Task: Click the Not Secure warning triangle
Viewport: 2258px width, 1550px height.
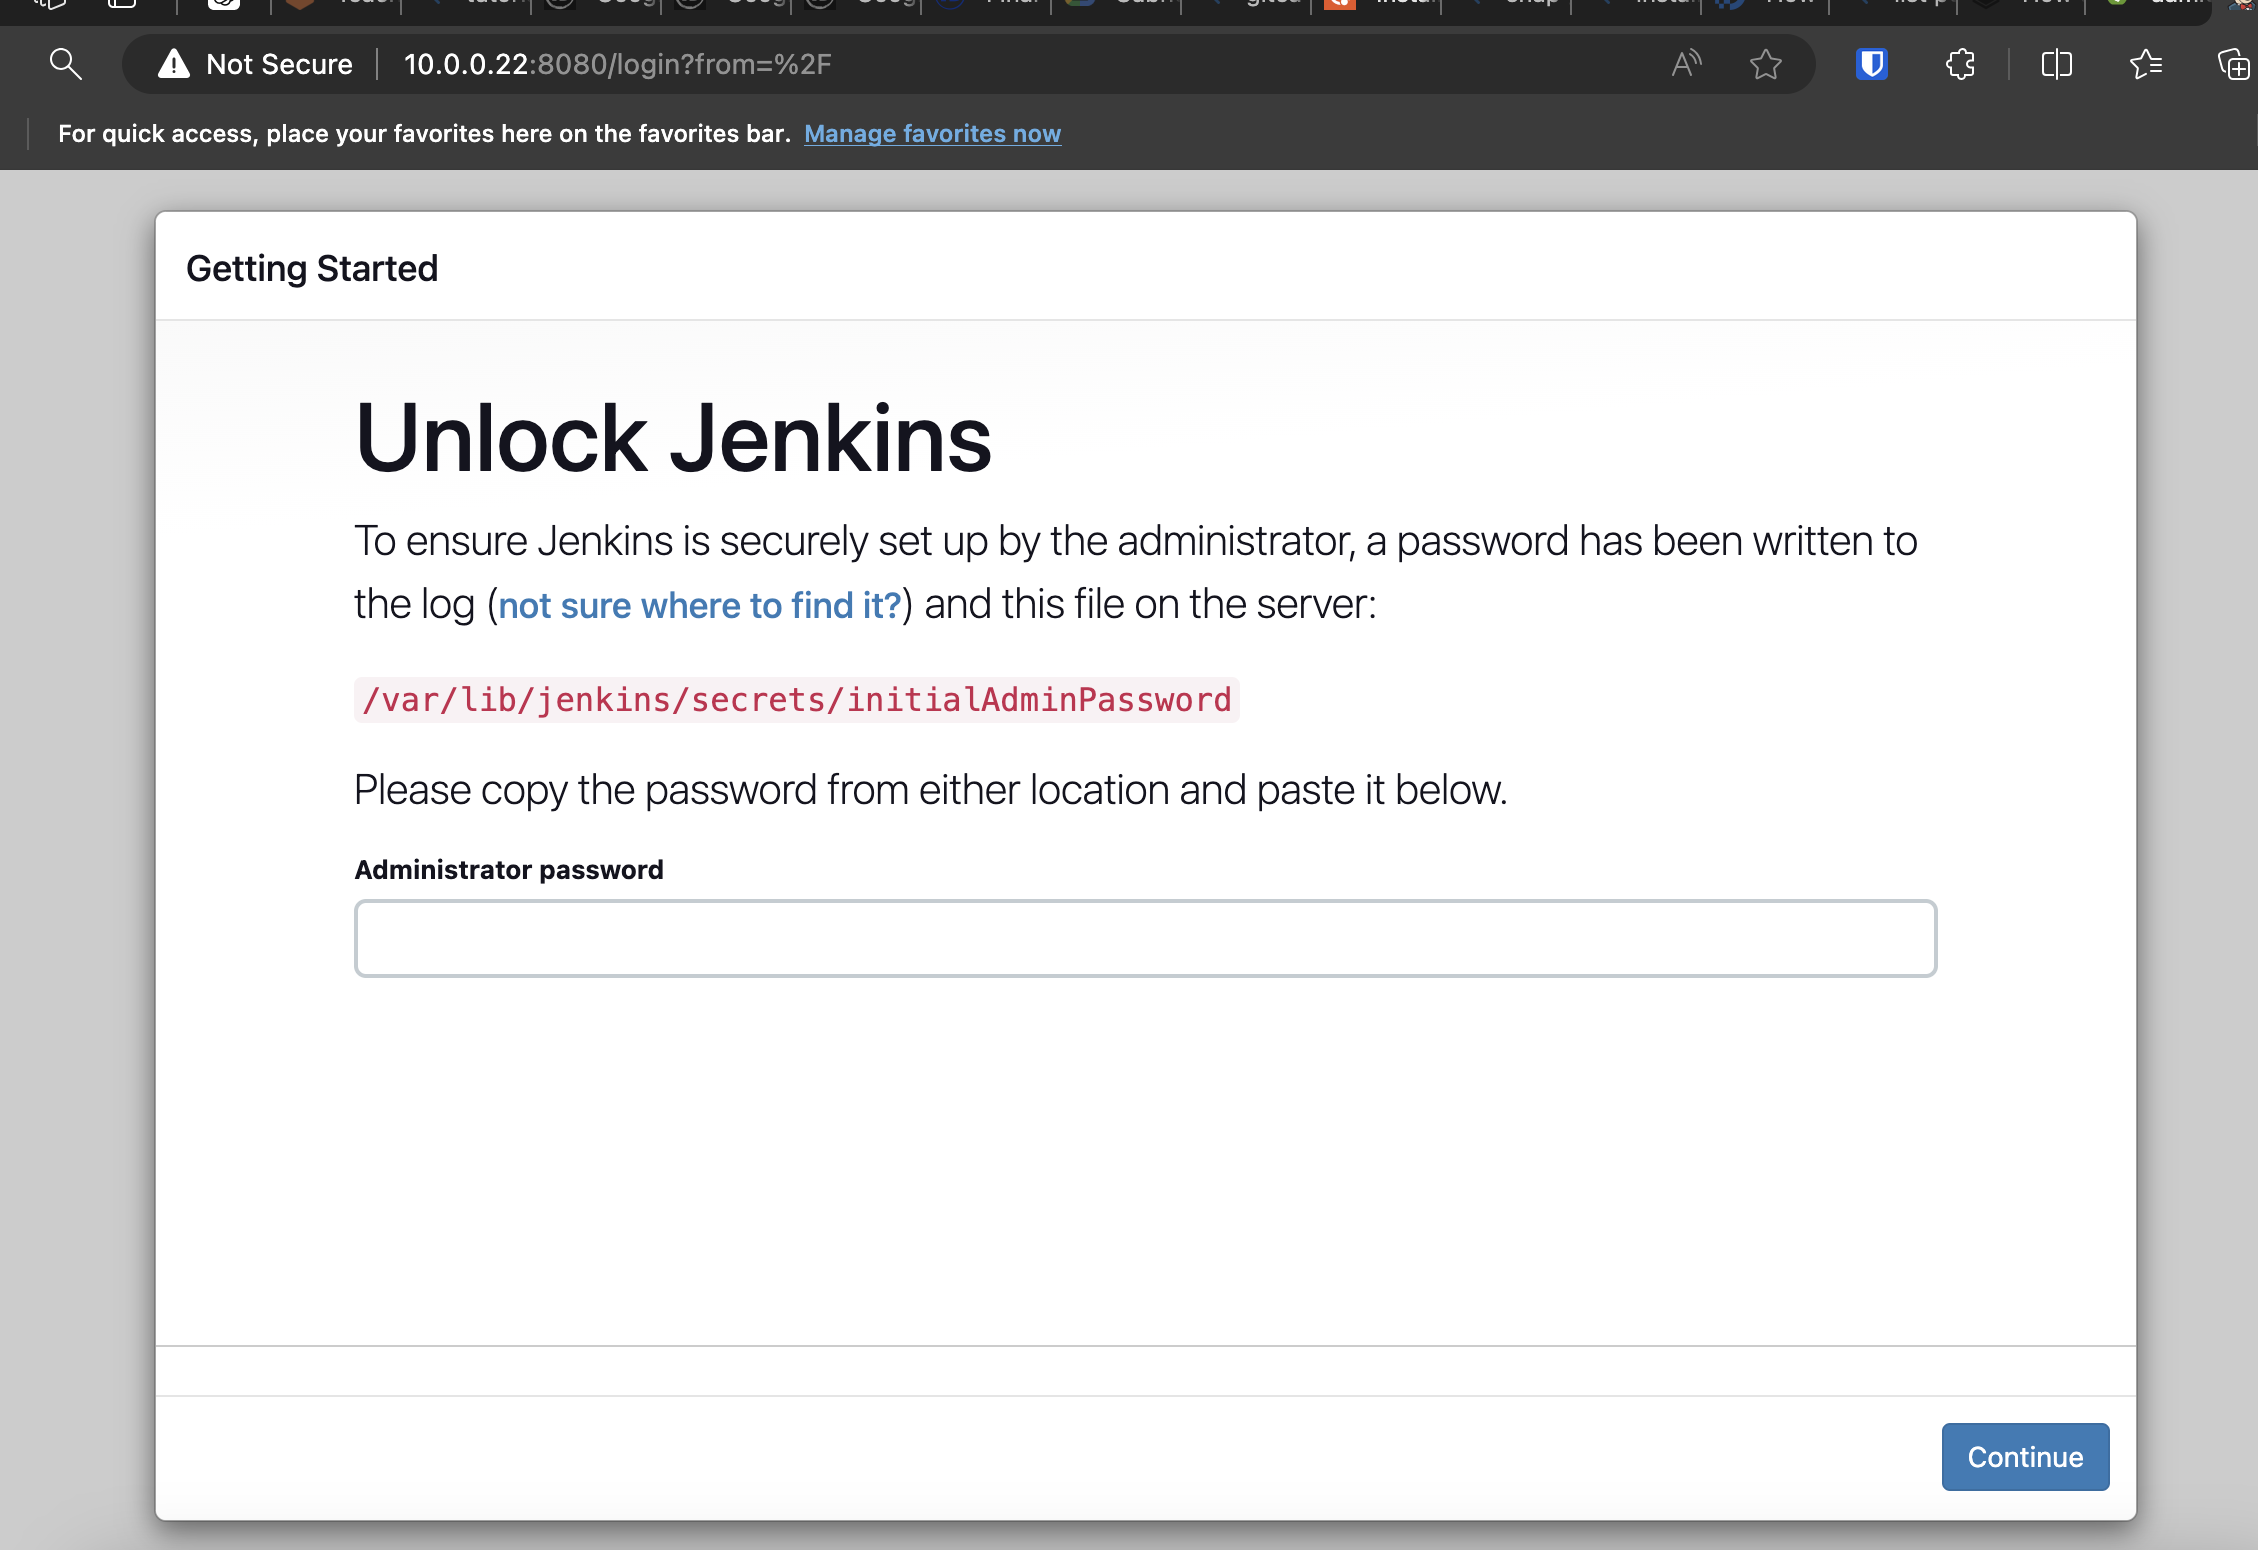Action: [174, 64]
